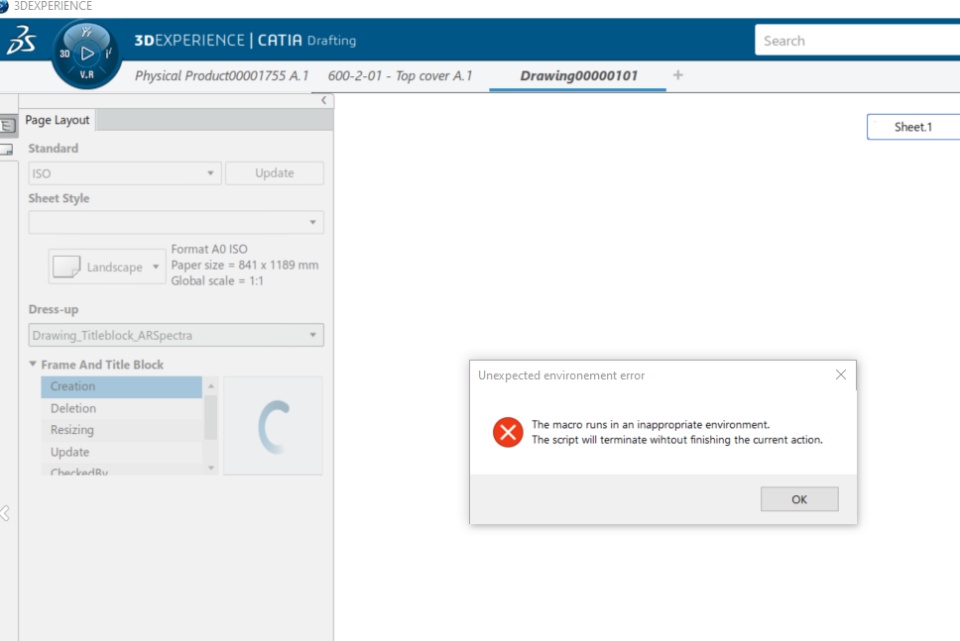The image size is (960, 641).
Task: Click the 3DS Dassault logo icon
Action: (21, 40)
